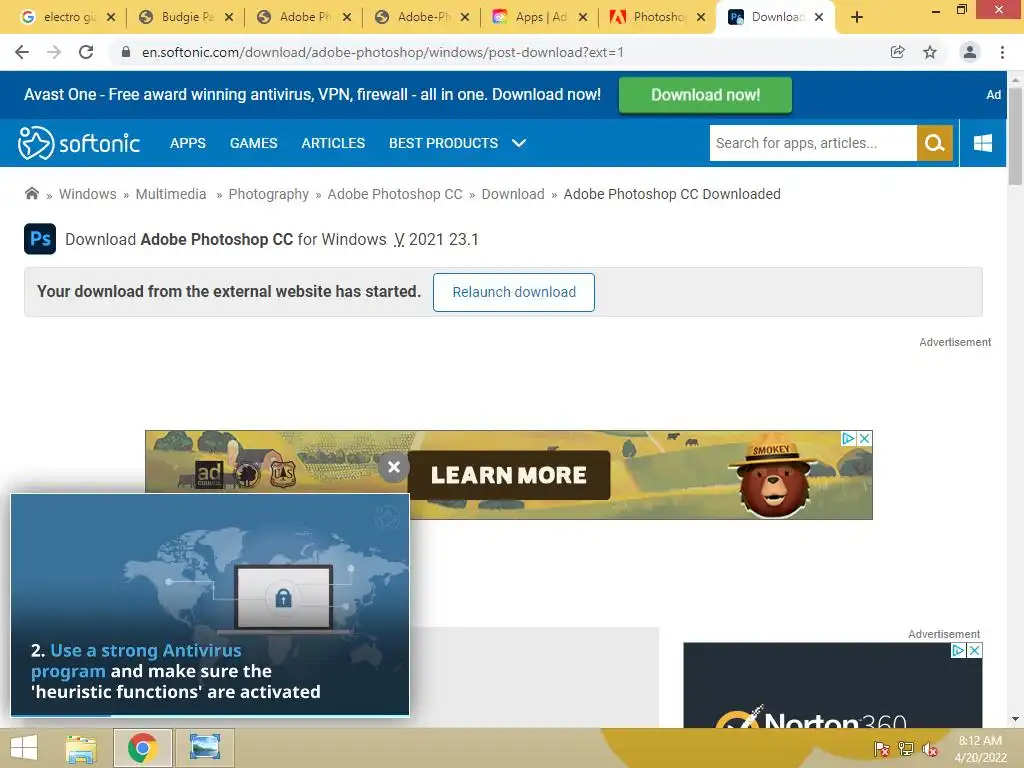Screen dimensions: 1024x768
Task: Close the 'electro' Google tab
Action: [111, 17]
